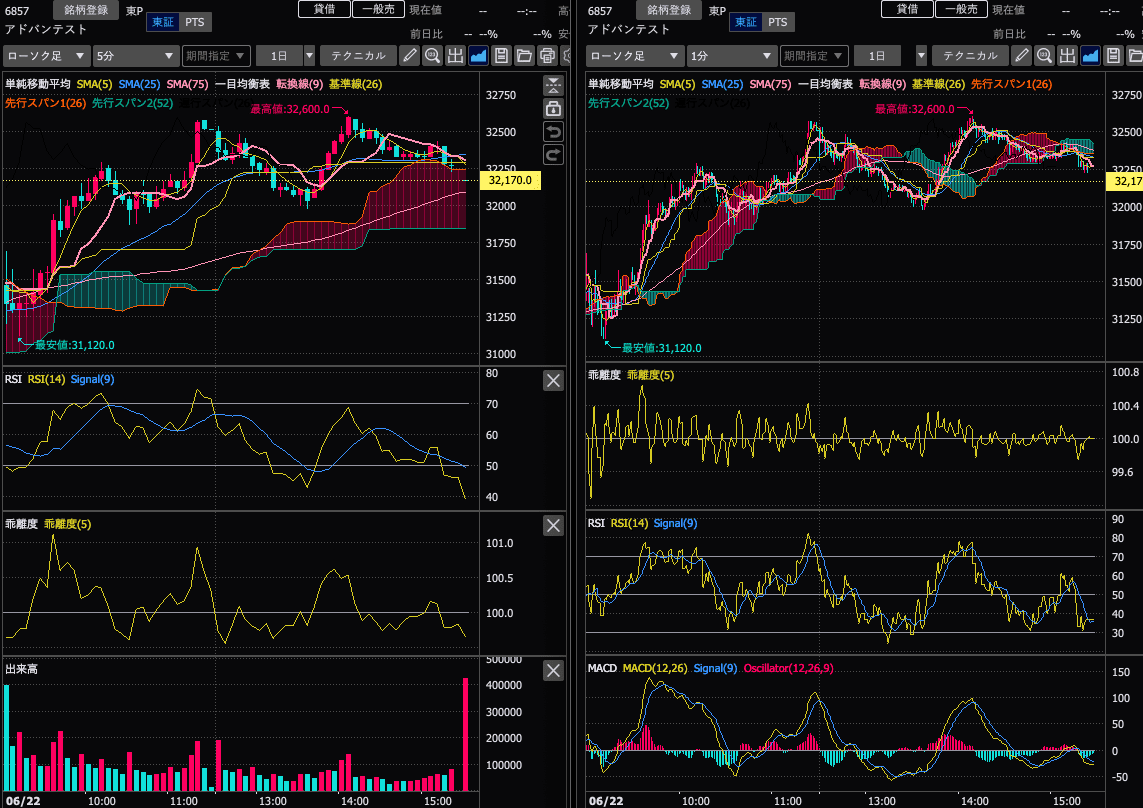This screenshot has width=1143, height=808.
Task: Open the 1分 interval dropdown in right chart
Action: tap(732, 55)
